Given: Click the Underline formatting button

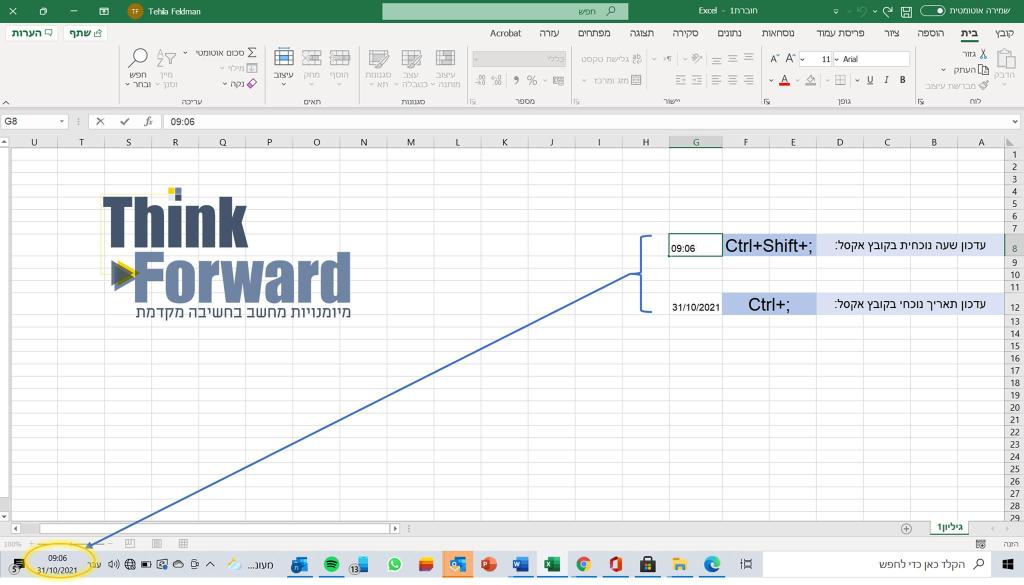Looking at the screenshot, I should 869,80.
